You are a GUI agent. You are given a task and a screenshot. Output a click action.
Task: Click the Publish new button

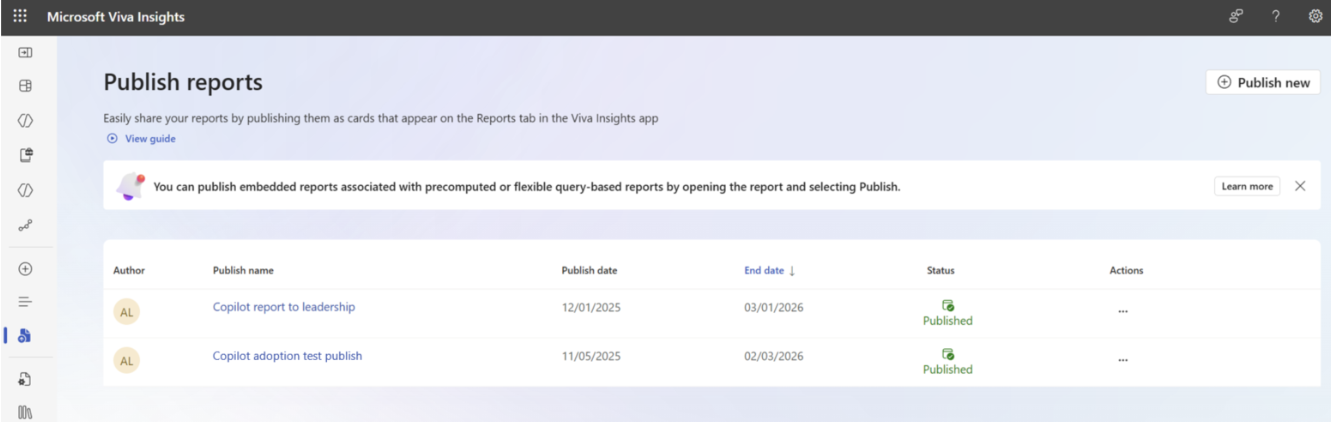(1263, 83)
